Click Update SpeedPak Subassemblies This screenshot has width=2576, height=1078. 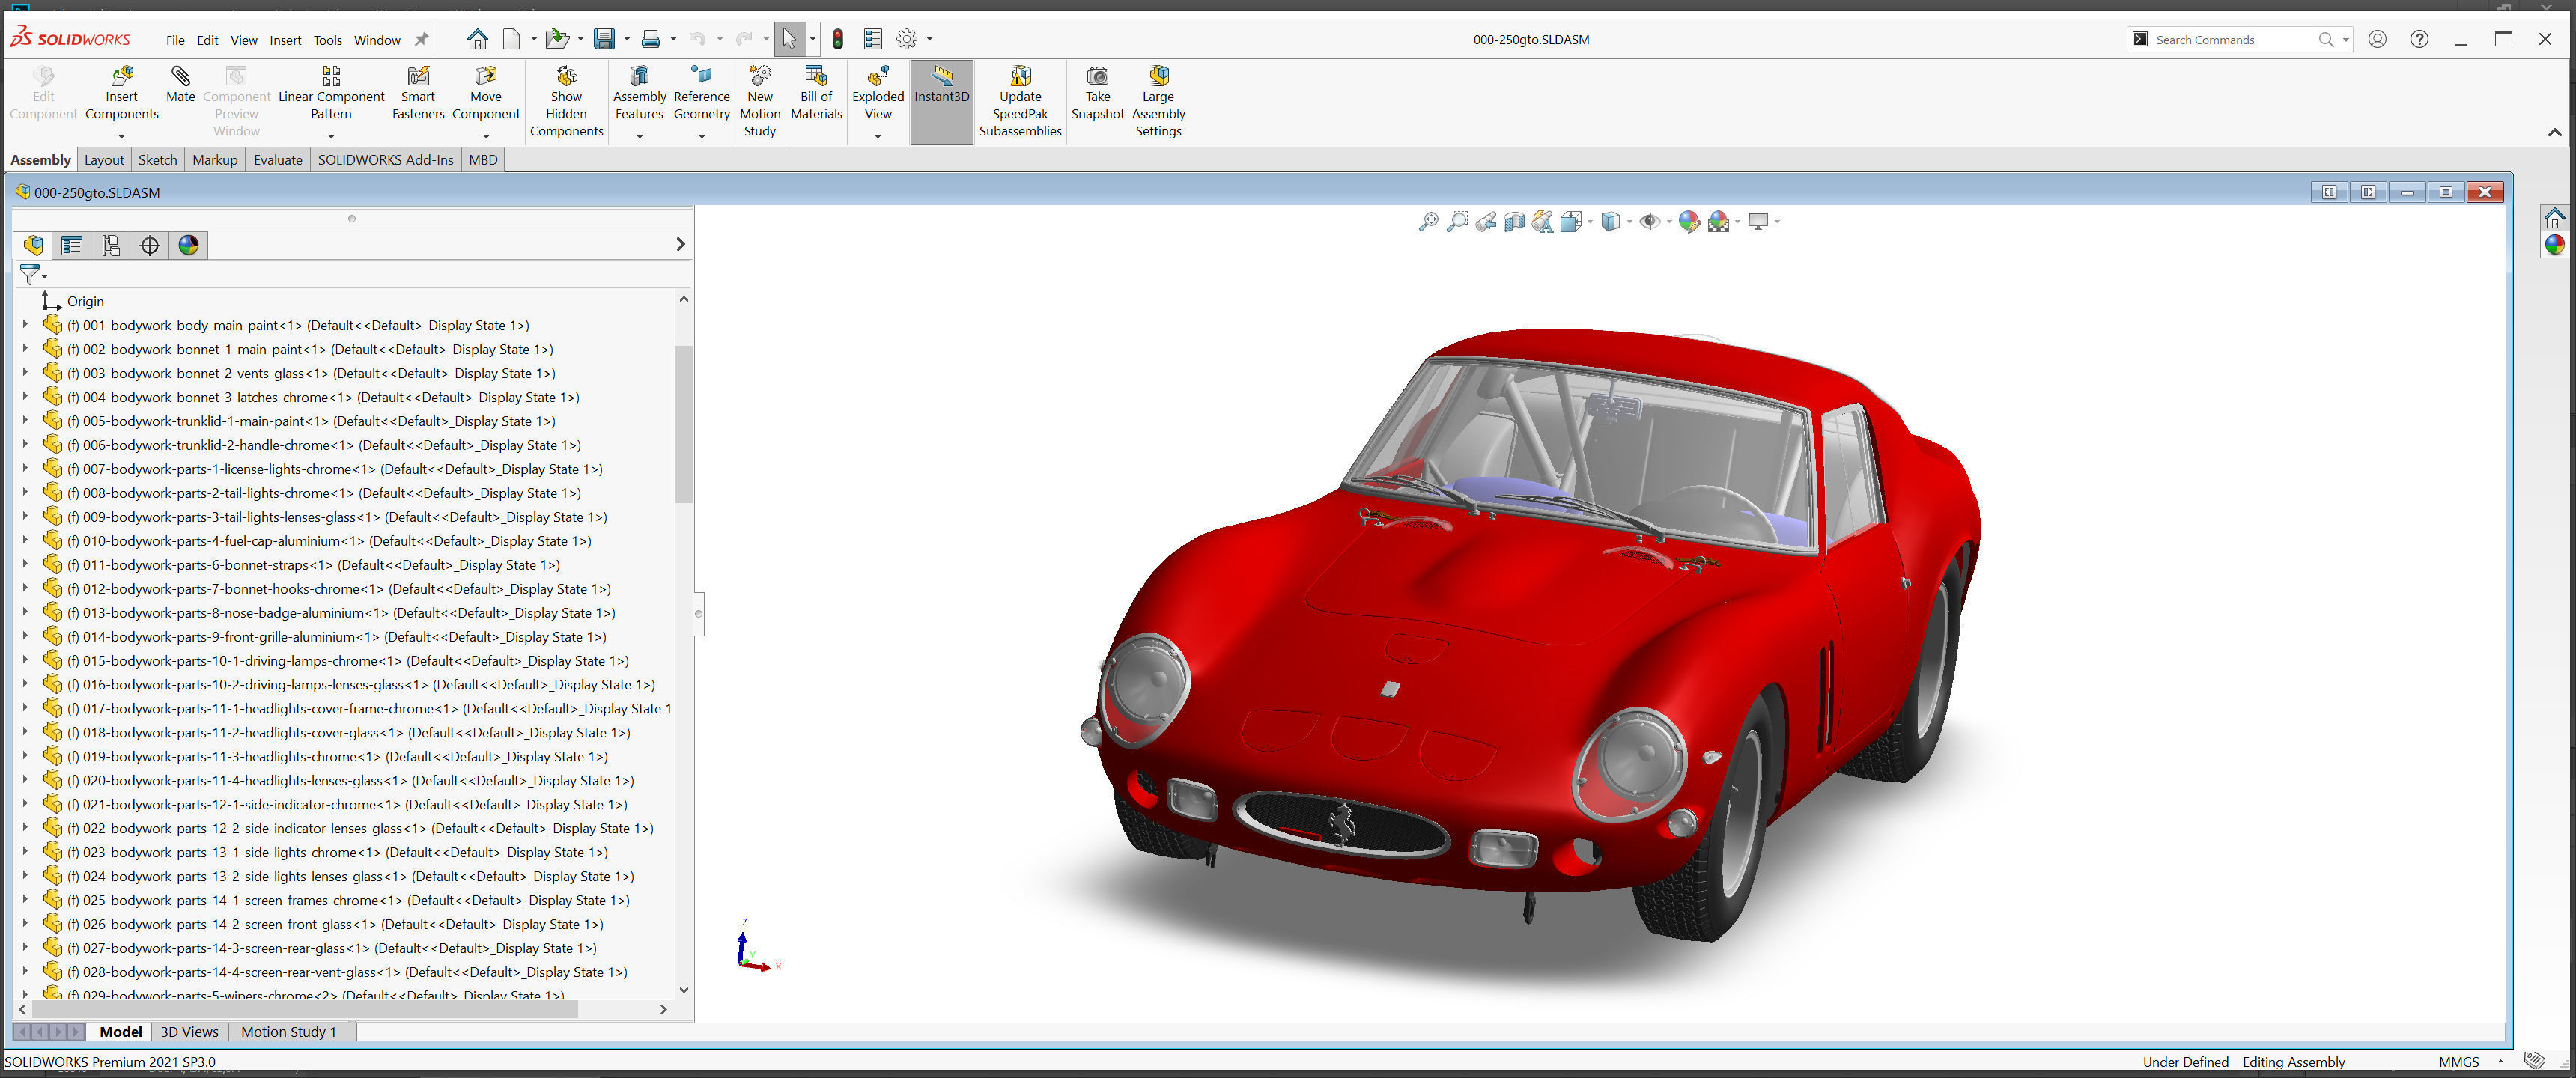(x=1020, y=102)
